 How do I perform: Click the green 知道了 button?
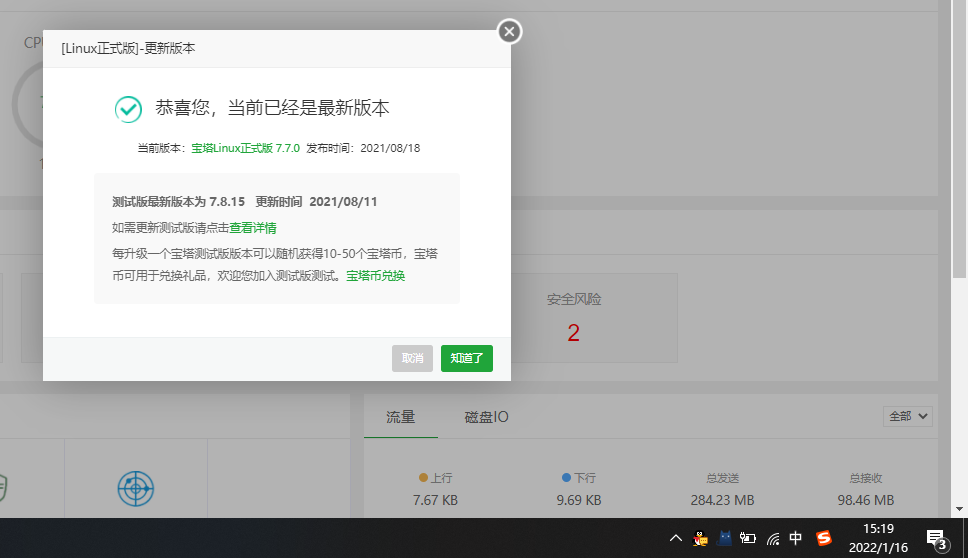[x=467, y=358]
